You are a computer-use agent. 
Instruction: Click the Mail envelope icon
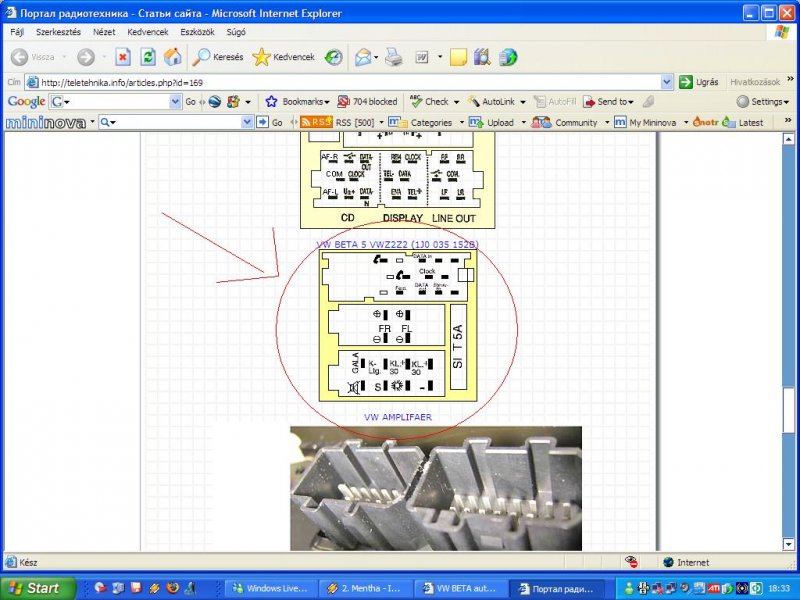click(x=363, y=57)
